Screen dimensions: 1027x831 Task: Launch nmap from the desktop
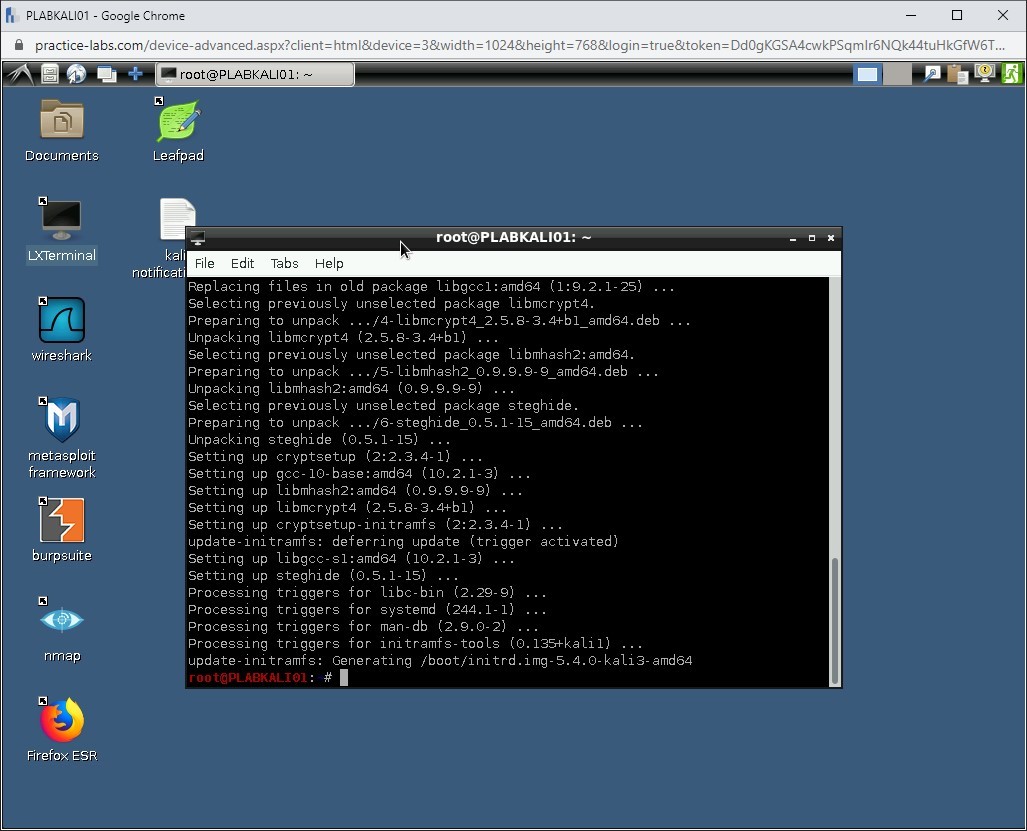tap(62, 622)
